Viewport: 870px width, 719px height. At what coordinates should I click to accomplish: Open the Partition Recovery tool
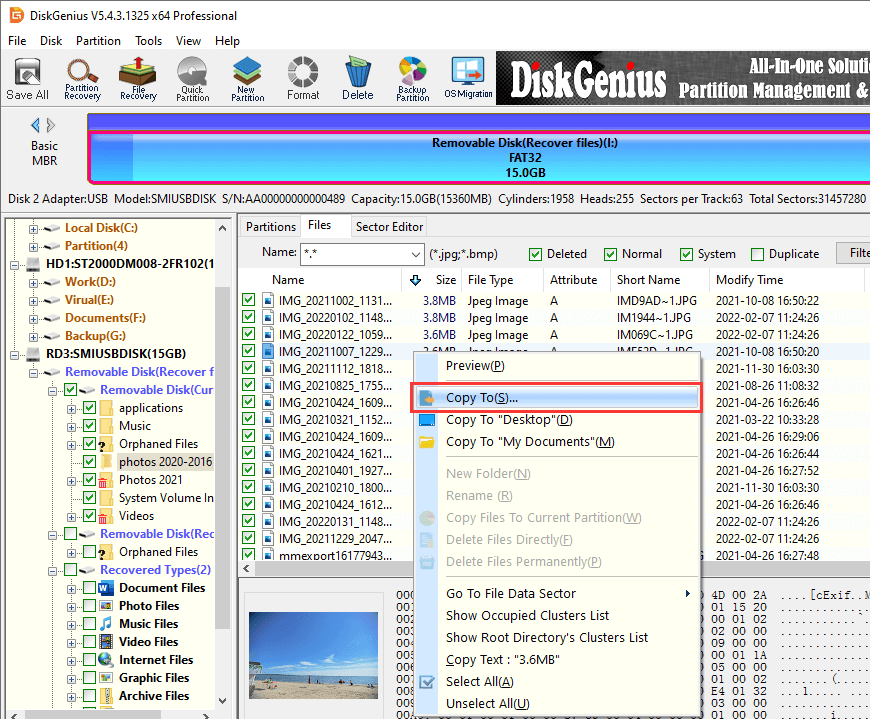(x=82, y=79)
